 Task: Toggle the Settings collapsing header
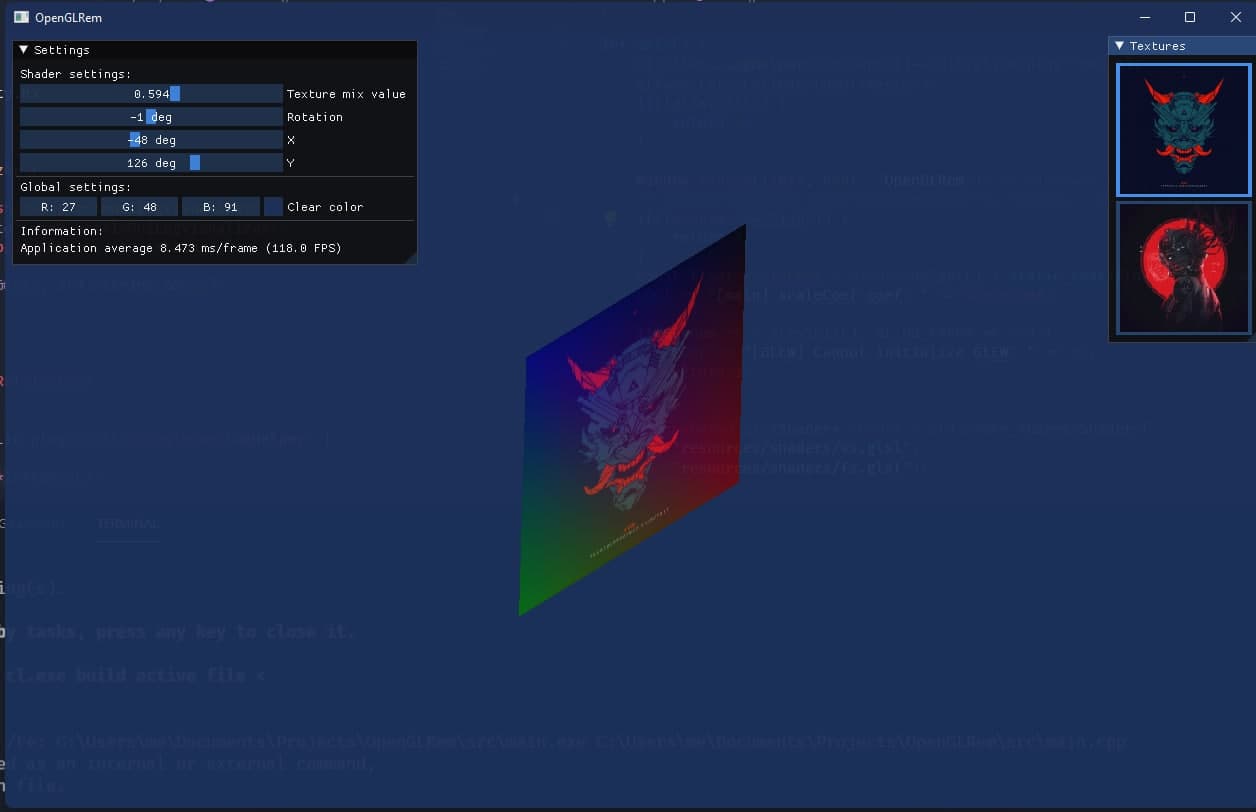(x=60, y=49)
